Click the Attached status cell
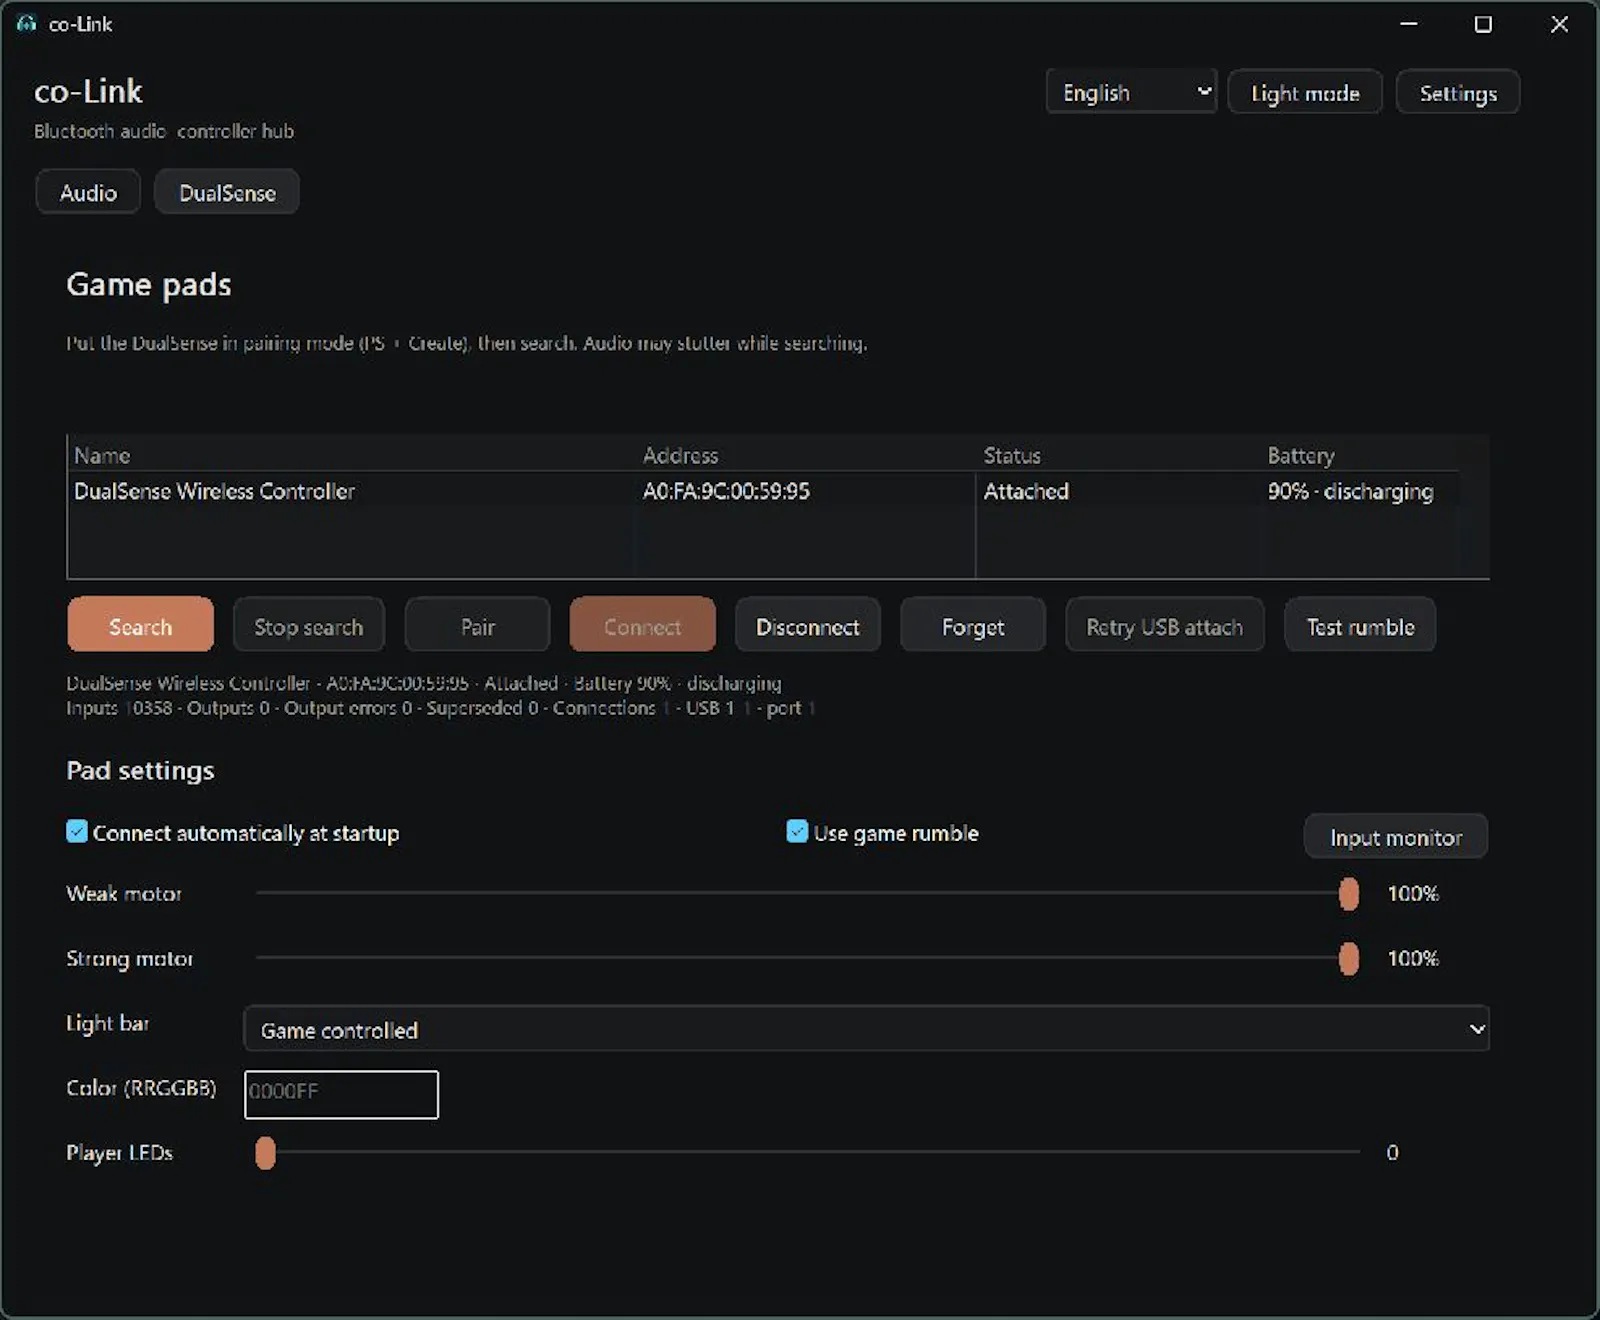 pyautogui.click(x=1026, y=491)
